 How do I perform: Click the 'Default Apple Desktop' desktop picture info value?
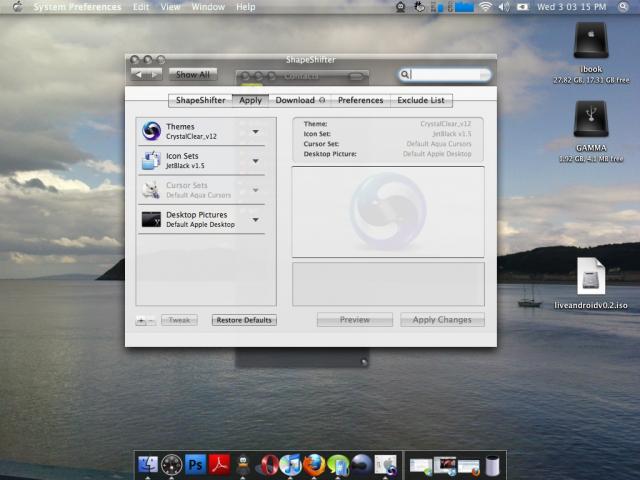pyautogui.click(x=437, y=154)
